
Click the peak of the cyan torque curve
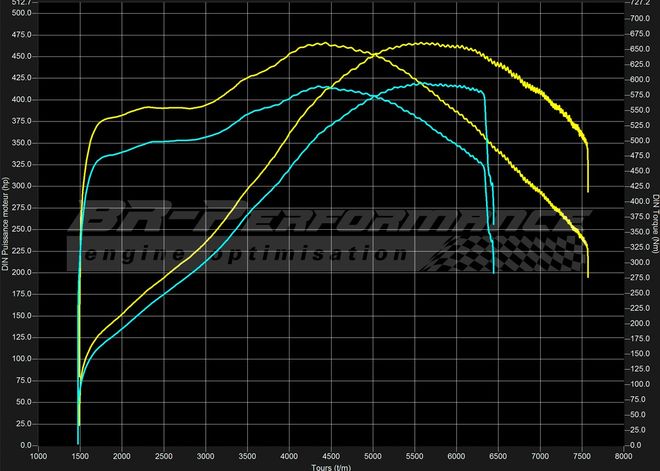pyautogui.click(x=320, y=86)
